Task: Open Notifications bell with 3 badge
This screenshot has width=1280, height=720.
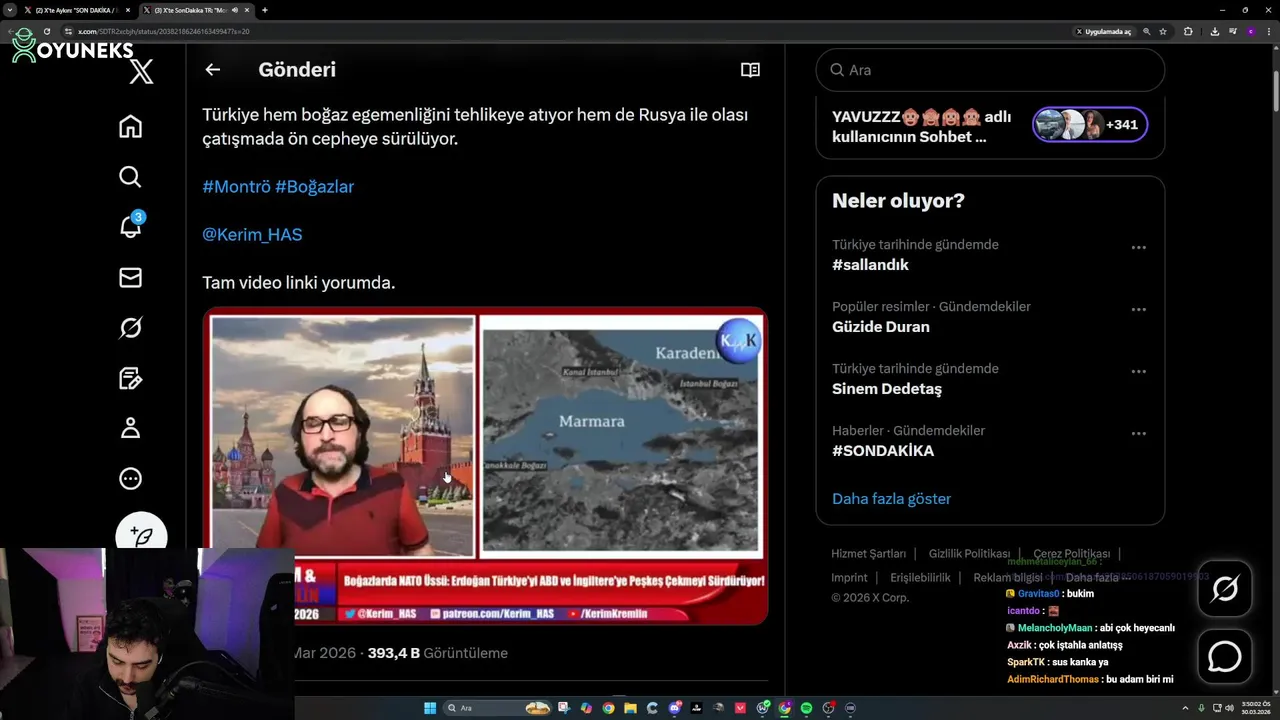Action: pyautogui.click(x=130, y=226)
